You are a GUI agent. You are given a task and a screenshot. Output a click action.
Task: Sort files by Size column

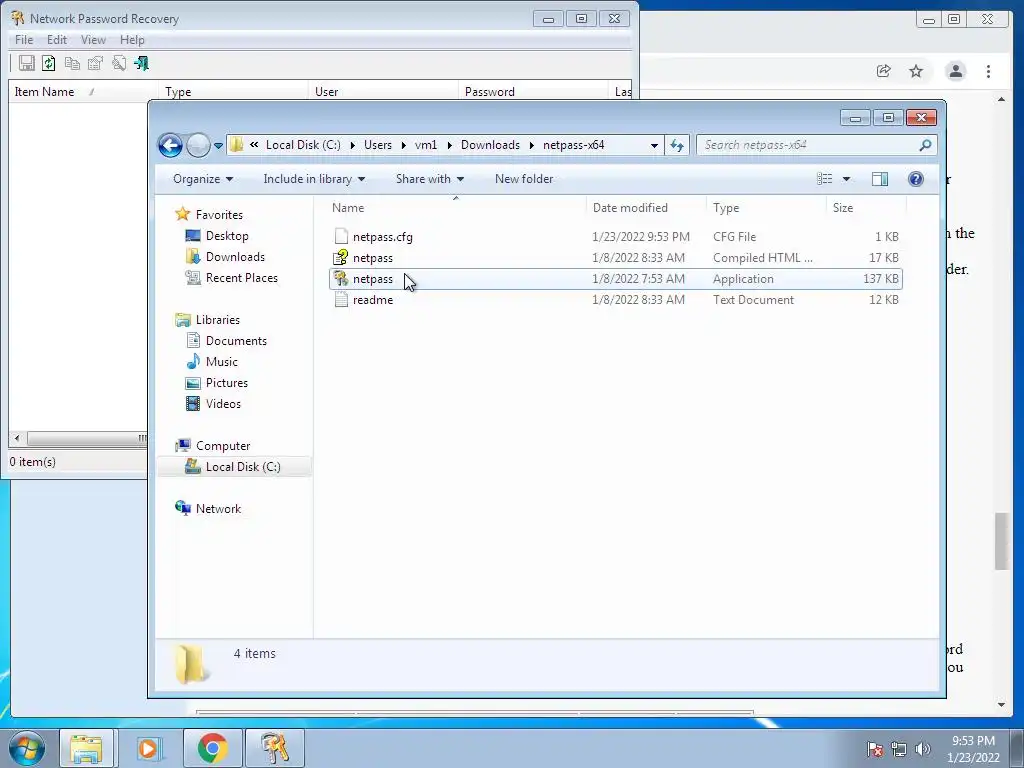(x=866, y=208)
